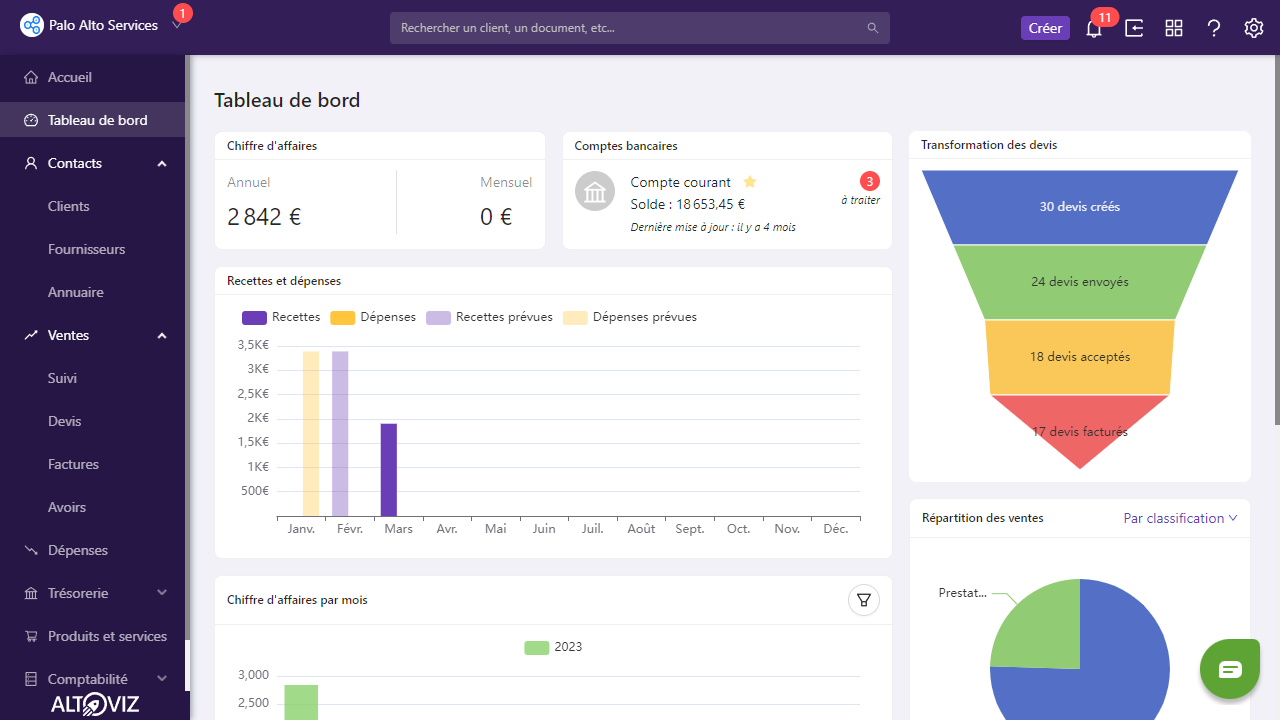The width and height of the screenshot is (1280, 720).
Task: Click the logout arrow icon in header
Action: (x=1134, y=28)
